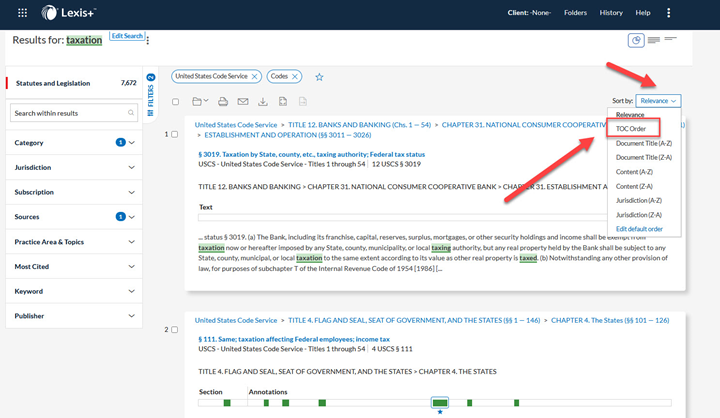Select Statutes and Legislation category

(x=74, y=83)
